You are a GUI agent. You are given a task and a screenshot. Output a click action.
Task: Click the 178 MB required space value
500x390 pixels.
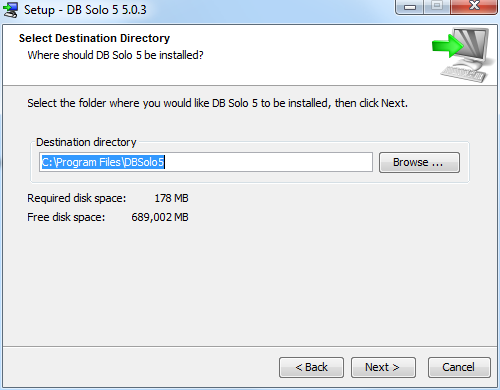[171, 198]
